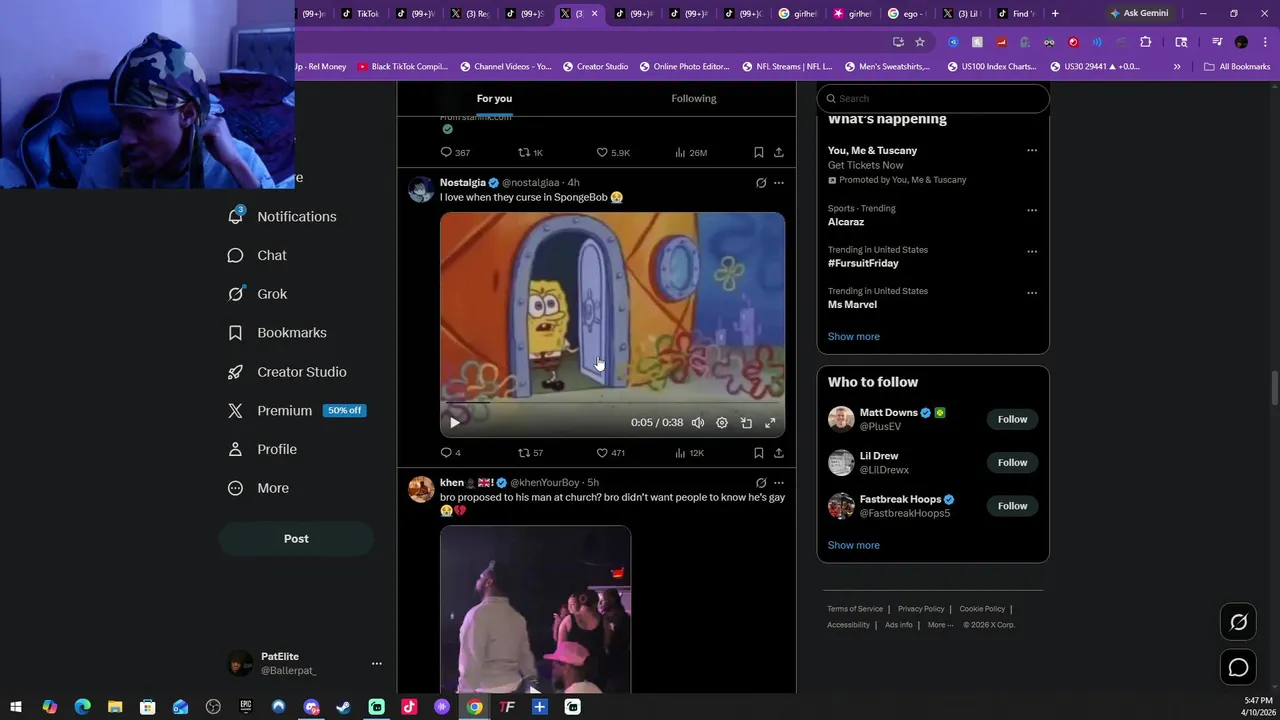Switch to the (3) Lil X browser tab
The height and width of the screenshot is (720, 1280).
pos(961,14)
